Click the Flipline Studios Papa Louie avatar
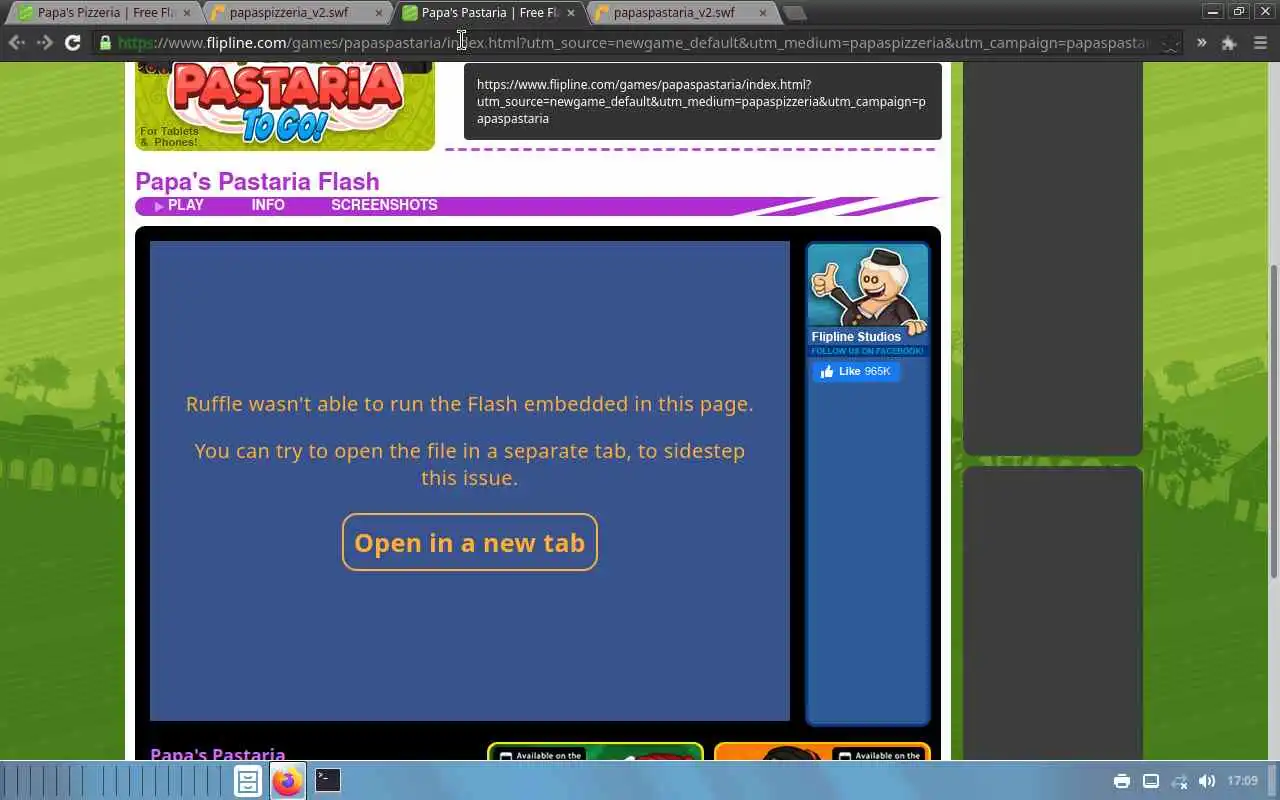 868,288
